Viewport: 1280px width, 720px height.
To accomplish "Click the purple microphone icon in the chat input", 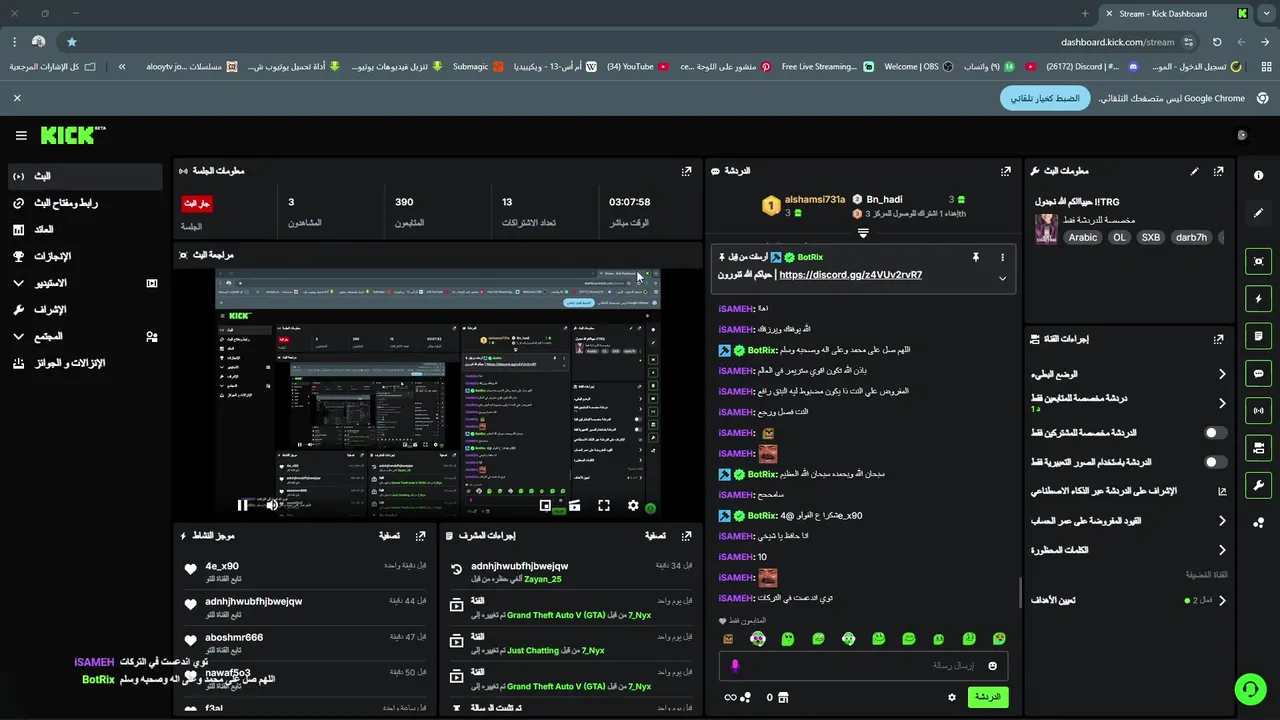I will click(735, 666).
